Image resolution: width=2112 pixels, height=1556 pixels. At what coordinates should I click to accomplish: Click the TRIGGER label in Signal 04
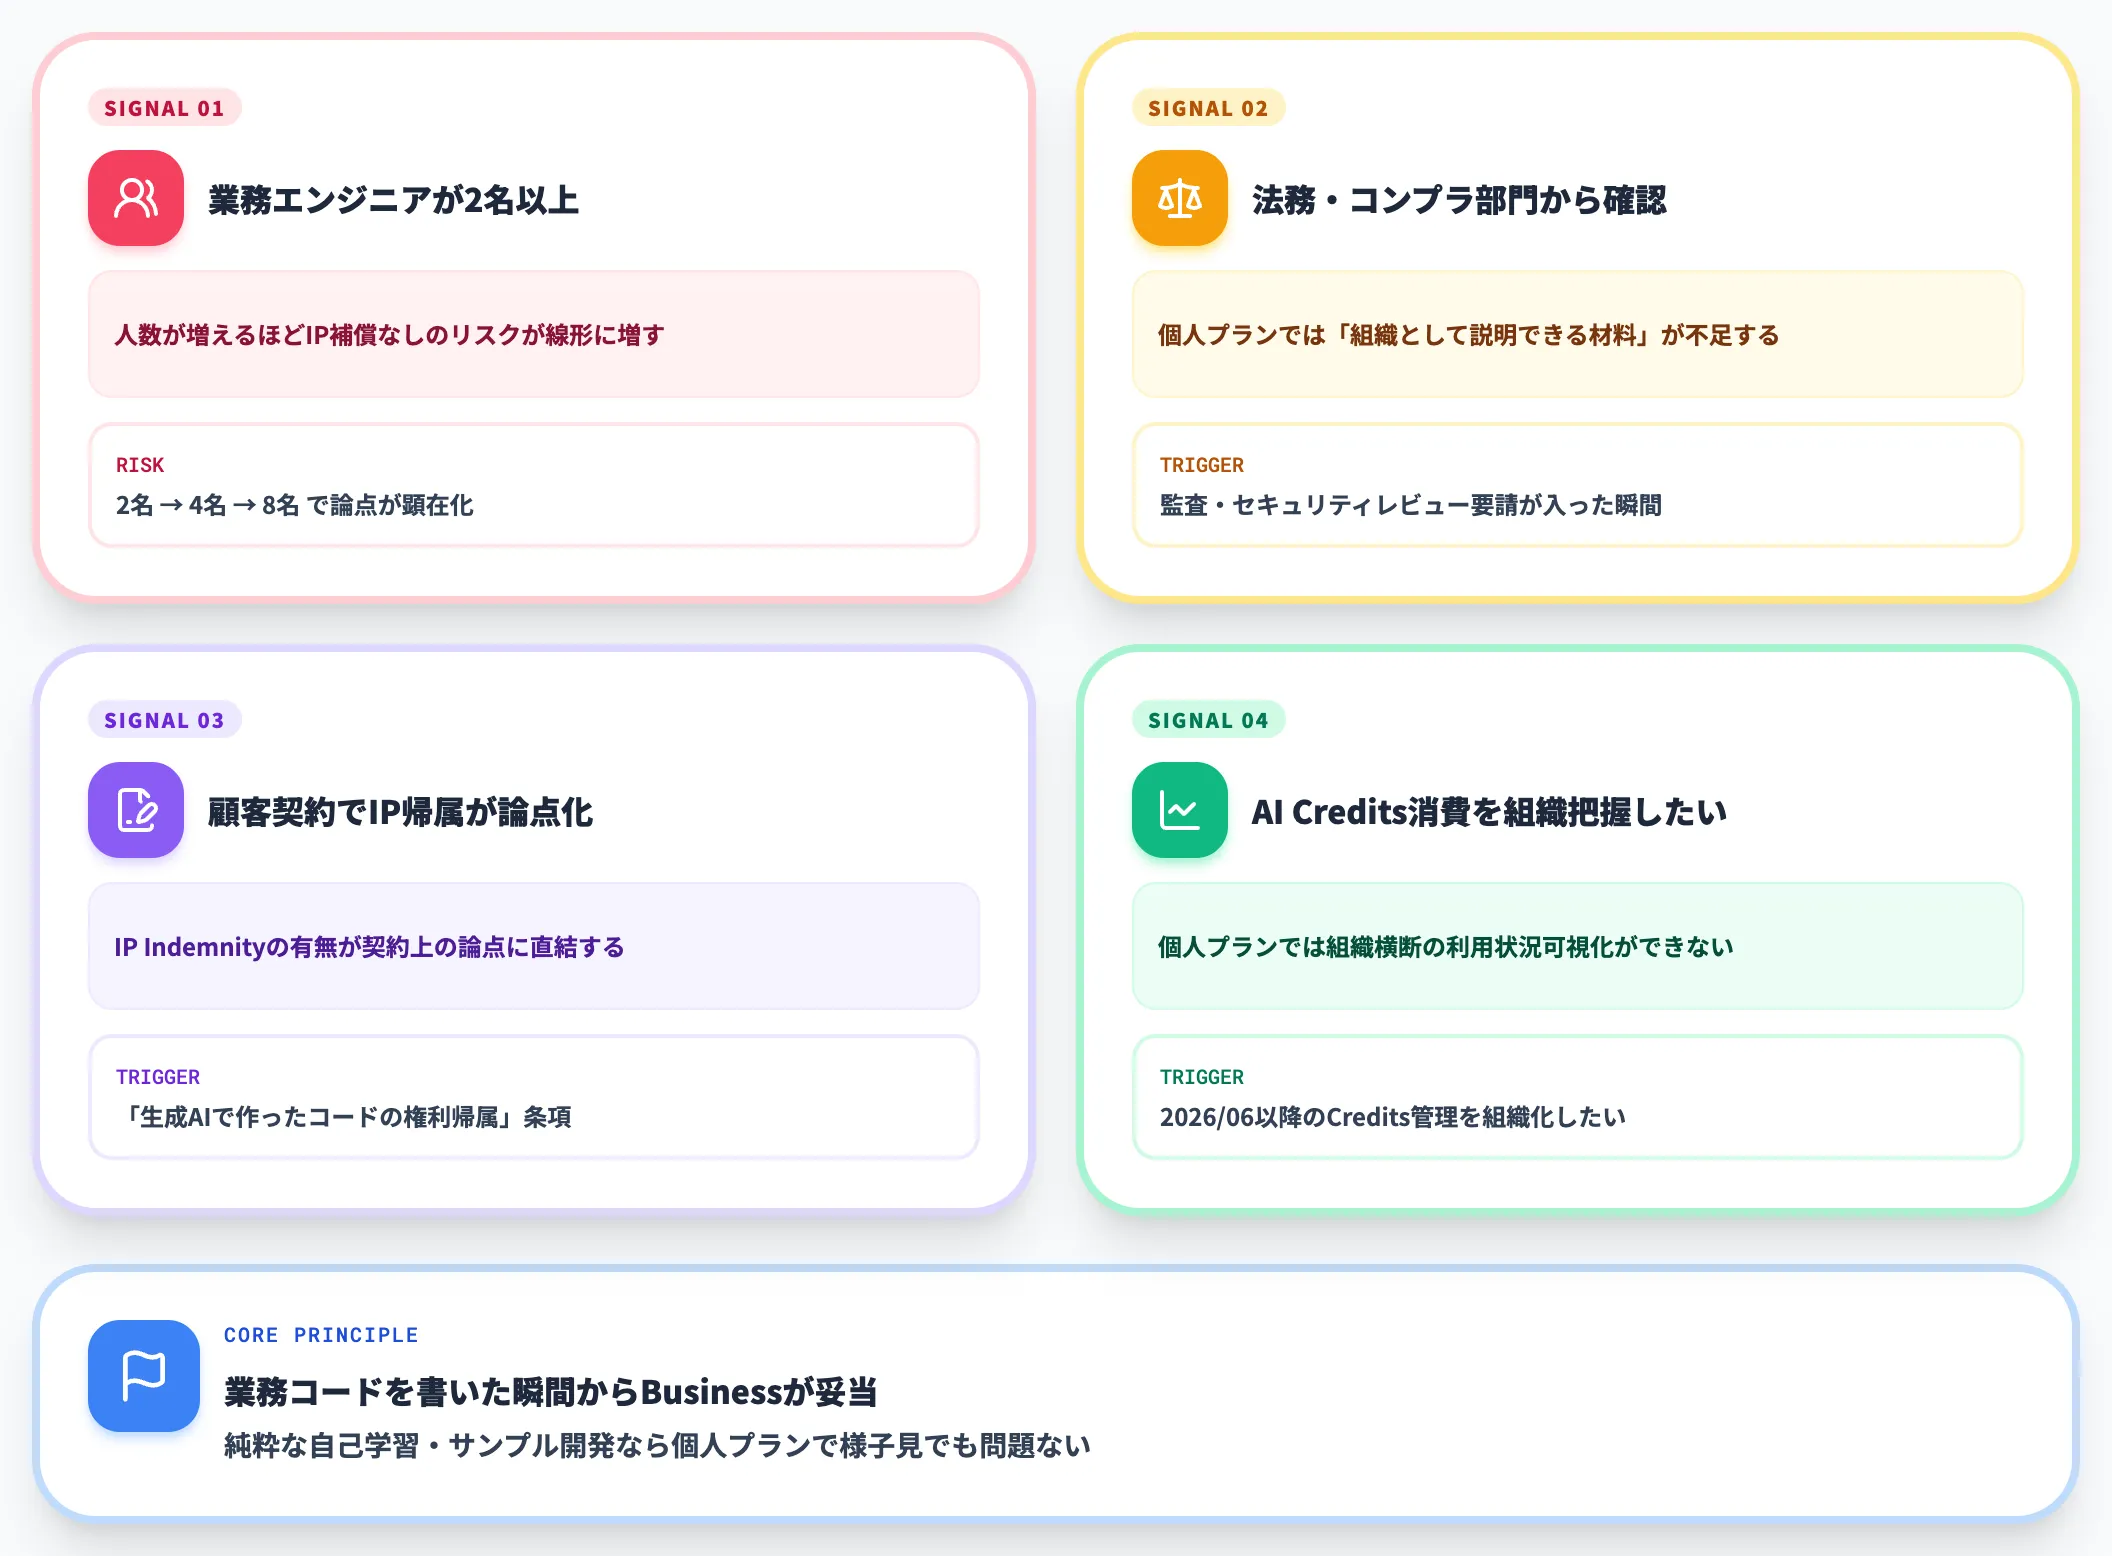tap(1202, 1077)
